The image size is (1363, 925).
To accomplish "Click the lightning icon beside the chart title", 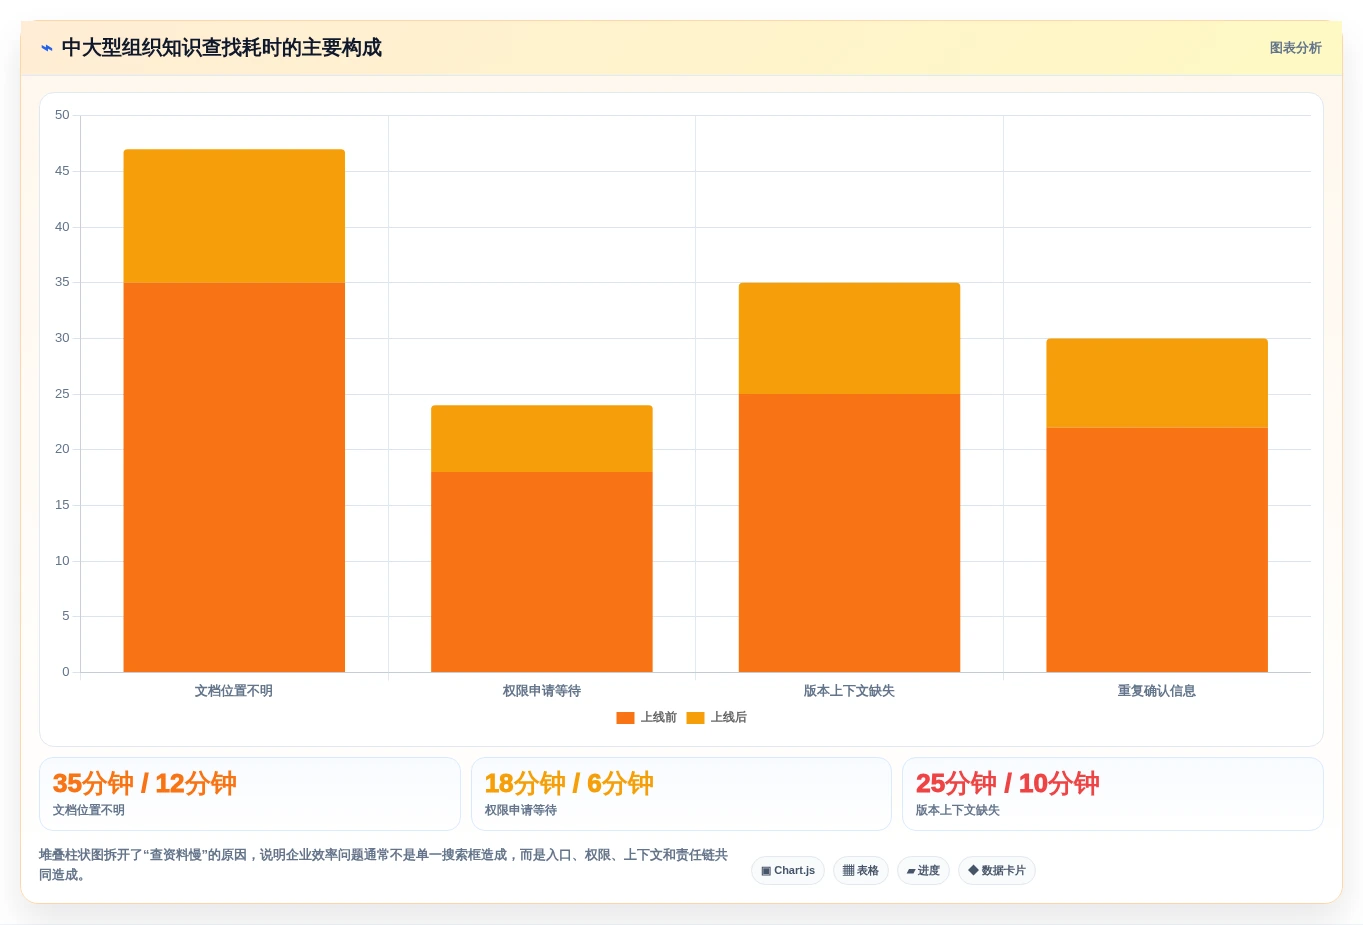I will 47,48.
